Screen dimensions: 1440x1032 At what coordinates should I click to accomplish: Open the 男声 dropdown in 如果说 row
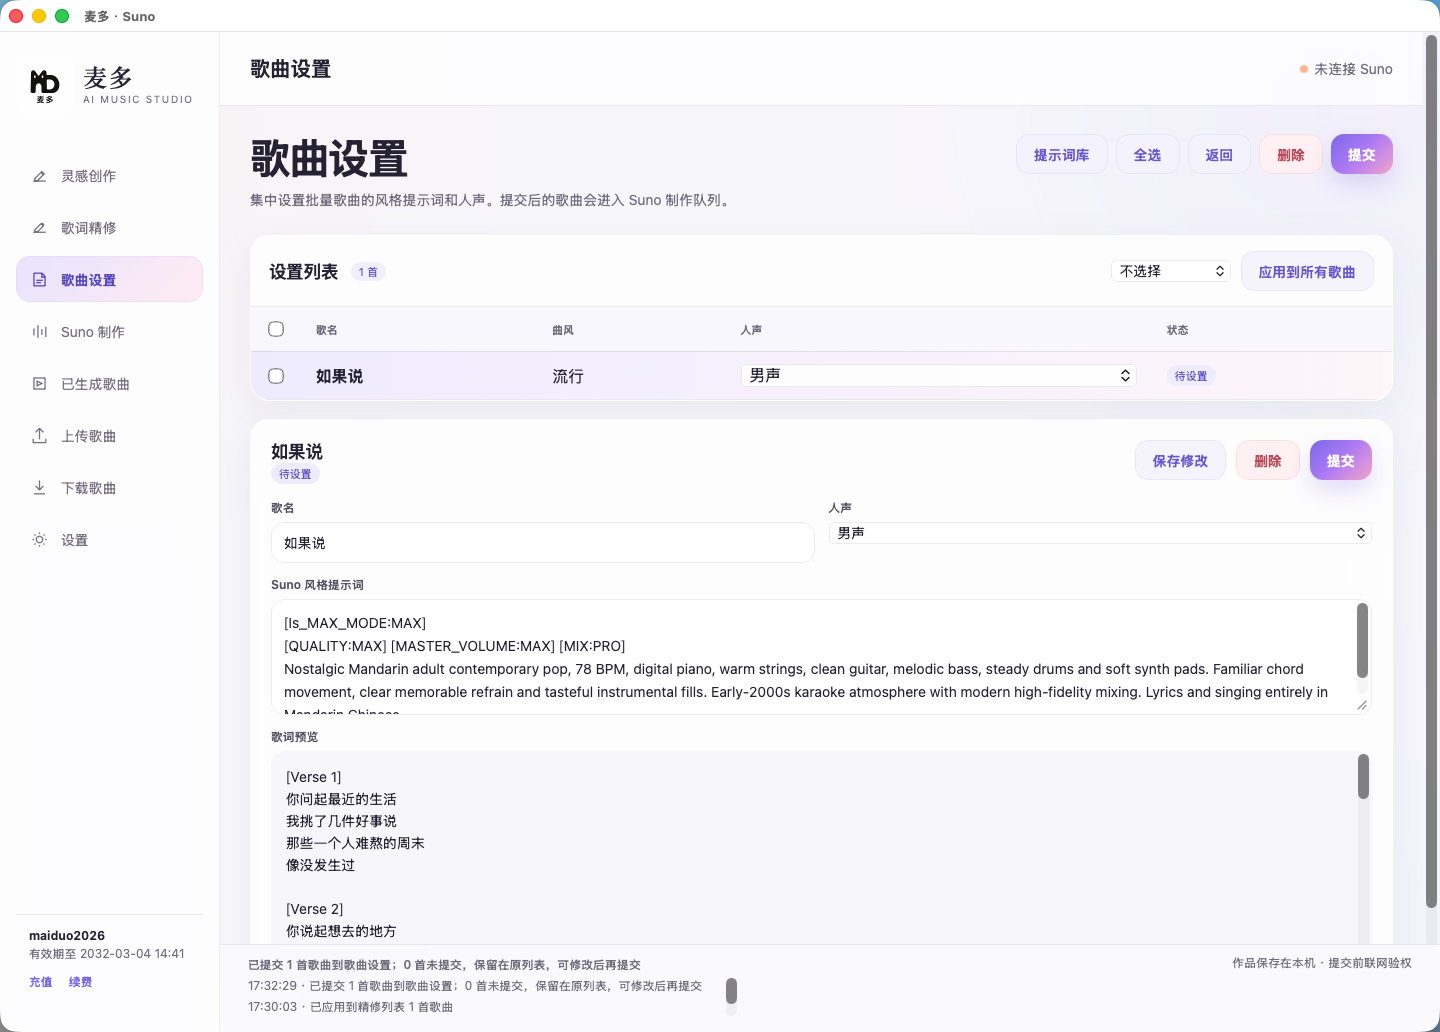click(939, 375)
